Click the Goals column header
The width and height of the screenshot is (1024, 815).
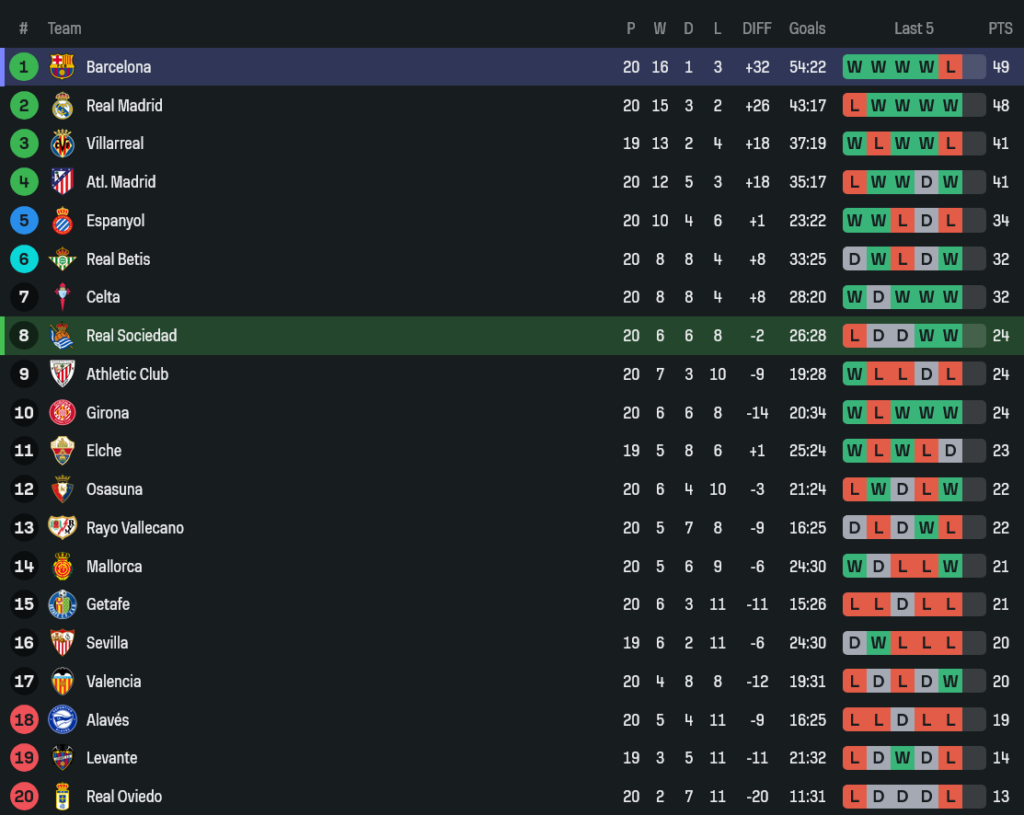tap(807, 28)
